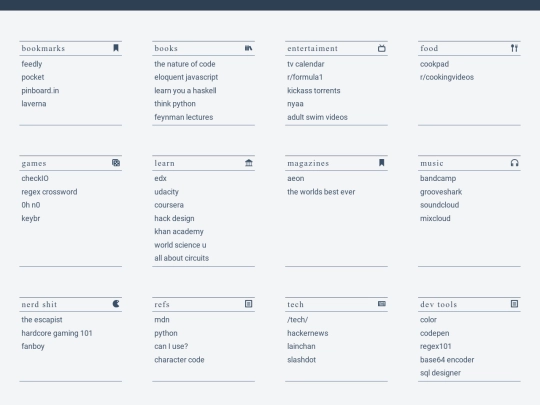This screenshot has width=540, height=405.
Task: Open all about circuits
Action: [182, 258]
